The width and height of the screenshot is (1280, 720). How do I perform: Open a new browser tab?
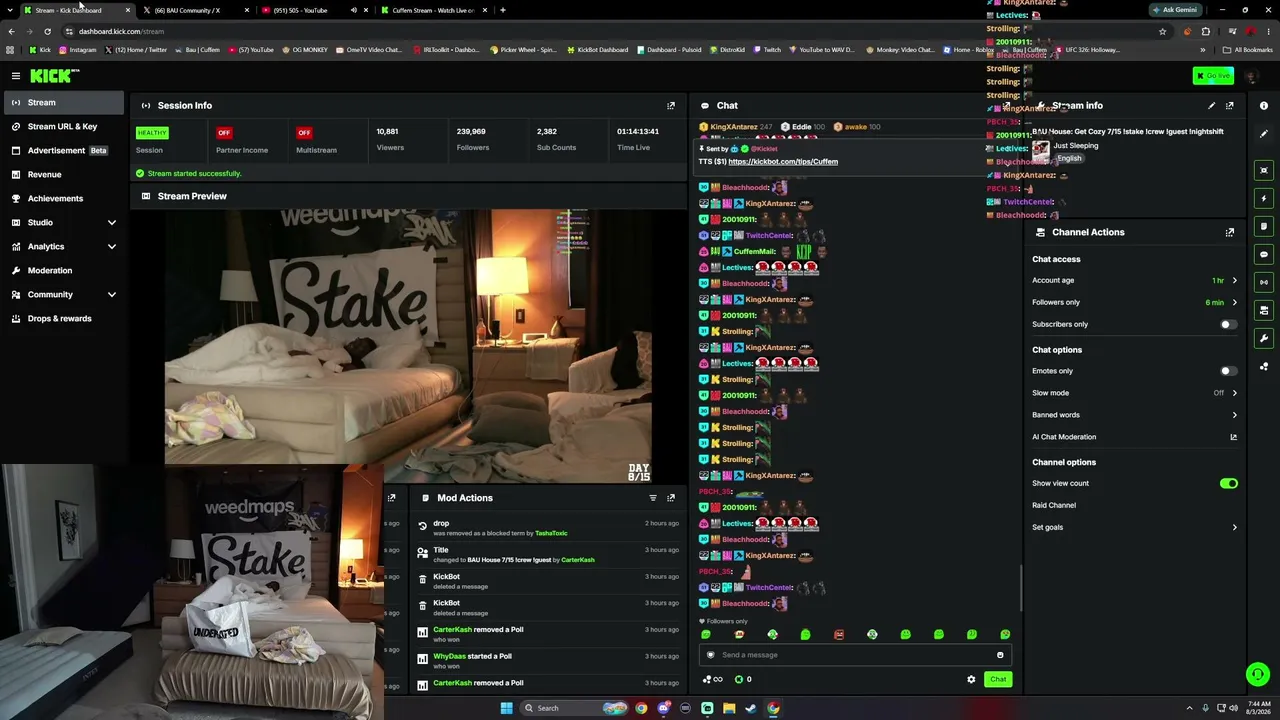pos(503,10)
